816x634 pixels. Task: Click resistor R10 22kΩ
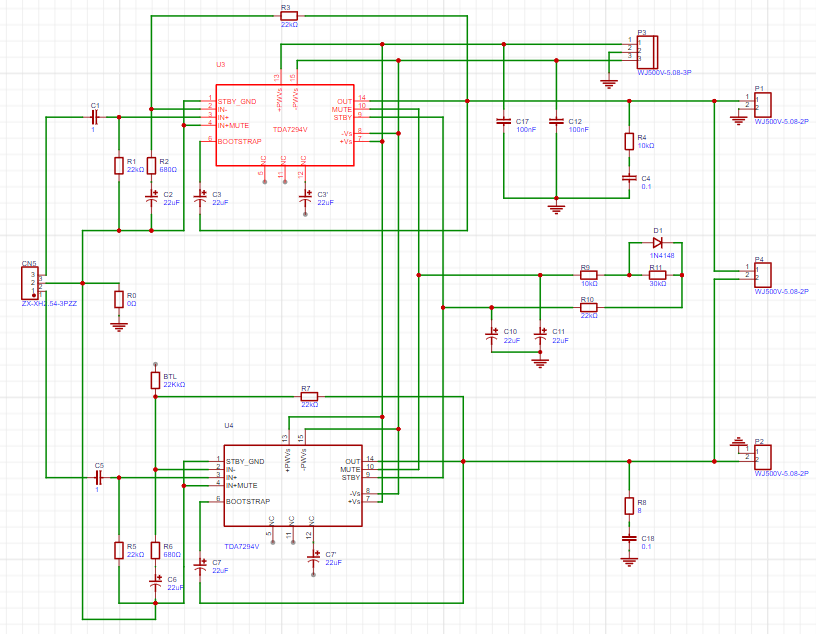(589, 307)
